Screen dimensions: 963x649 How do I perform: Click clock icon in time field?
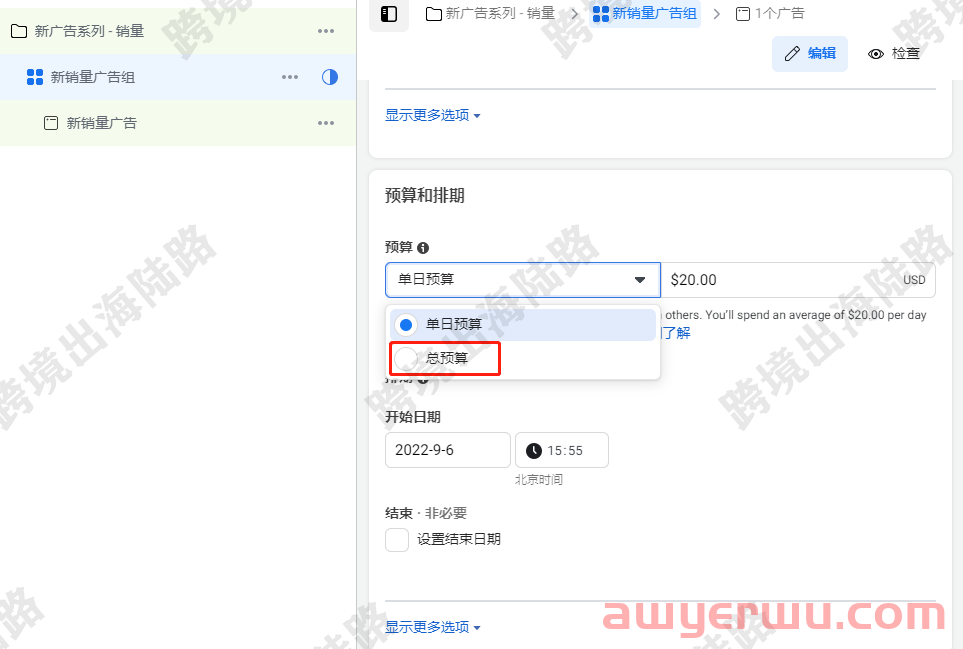(x=534, y=451)
